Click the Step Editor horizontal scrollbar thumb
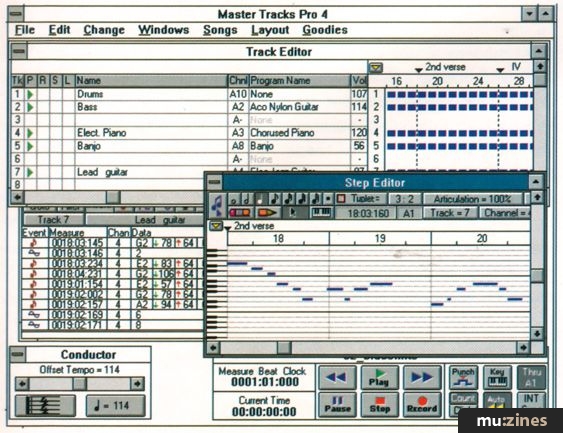This screenshot has height=433, width=563. [284, 348]
